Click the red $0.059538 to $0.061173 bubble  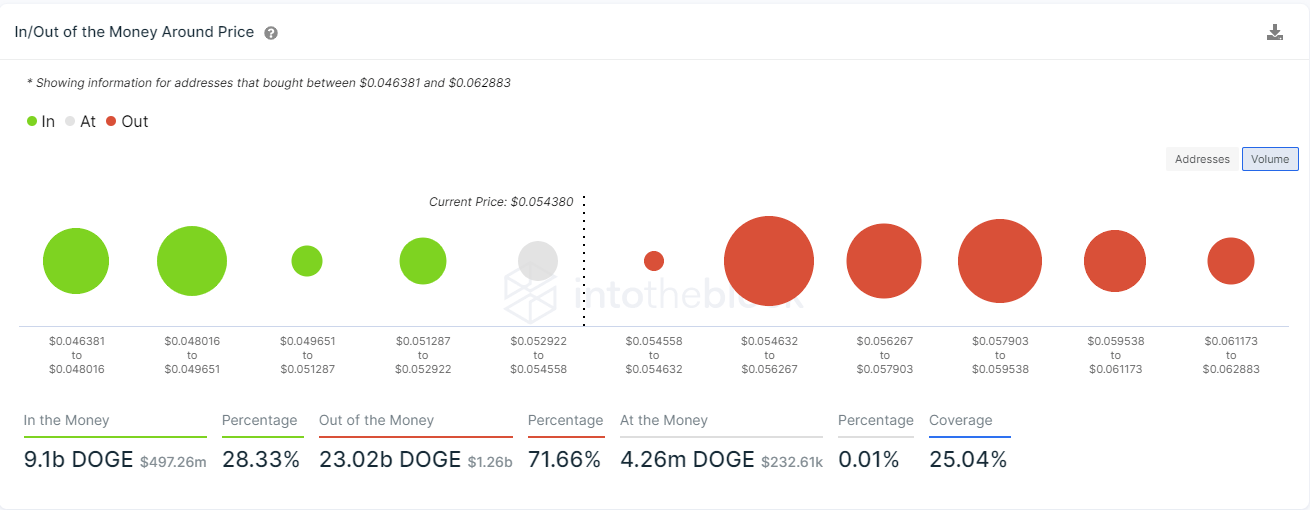(1115, 261)
